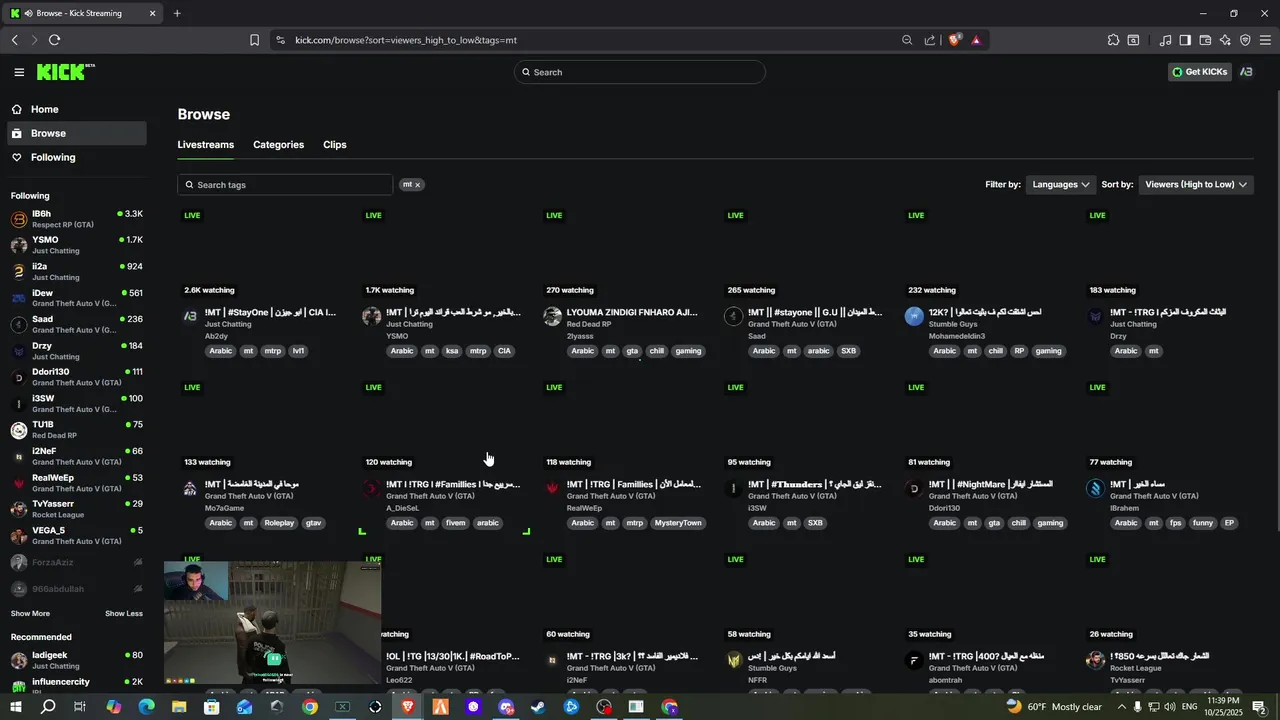Open Brave Wallet icon
Image resolution: width=1280 pixels, height=720 pixels.
point(1205,40)
